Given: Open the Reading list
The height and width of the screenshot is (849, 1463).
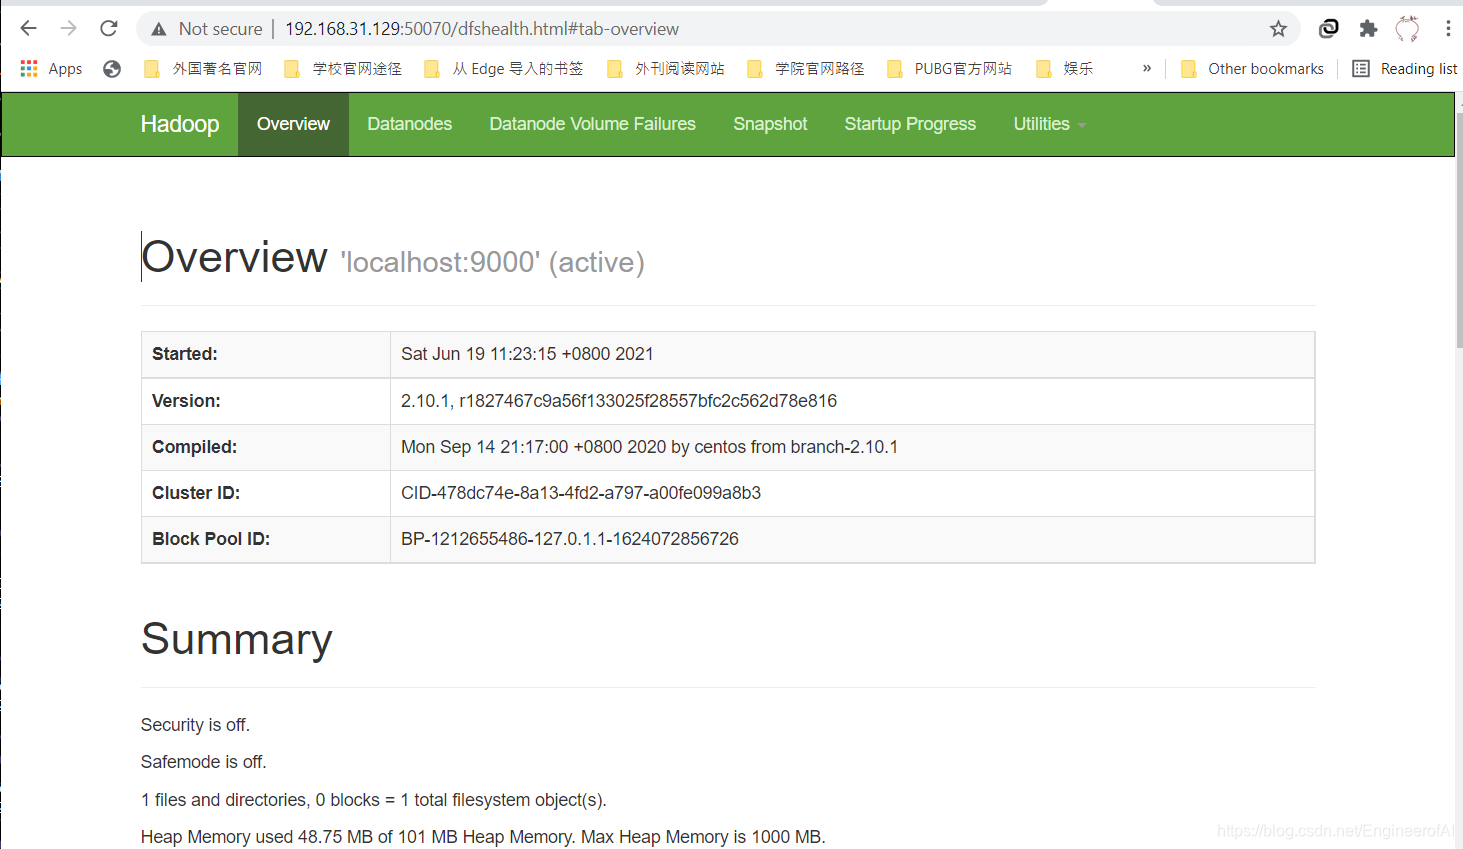Looking at the screenshot, I should (x=1405, y=68).
